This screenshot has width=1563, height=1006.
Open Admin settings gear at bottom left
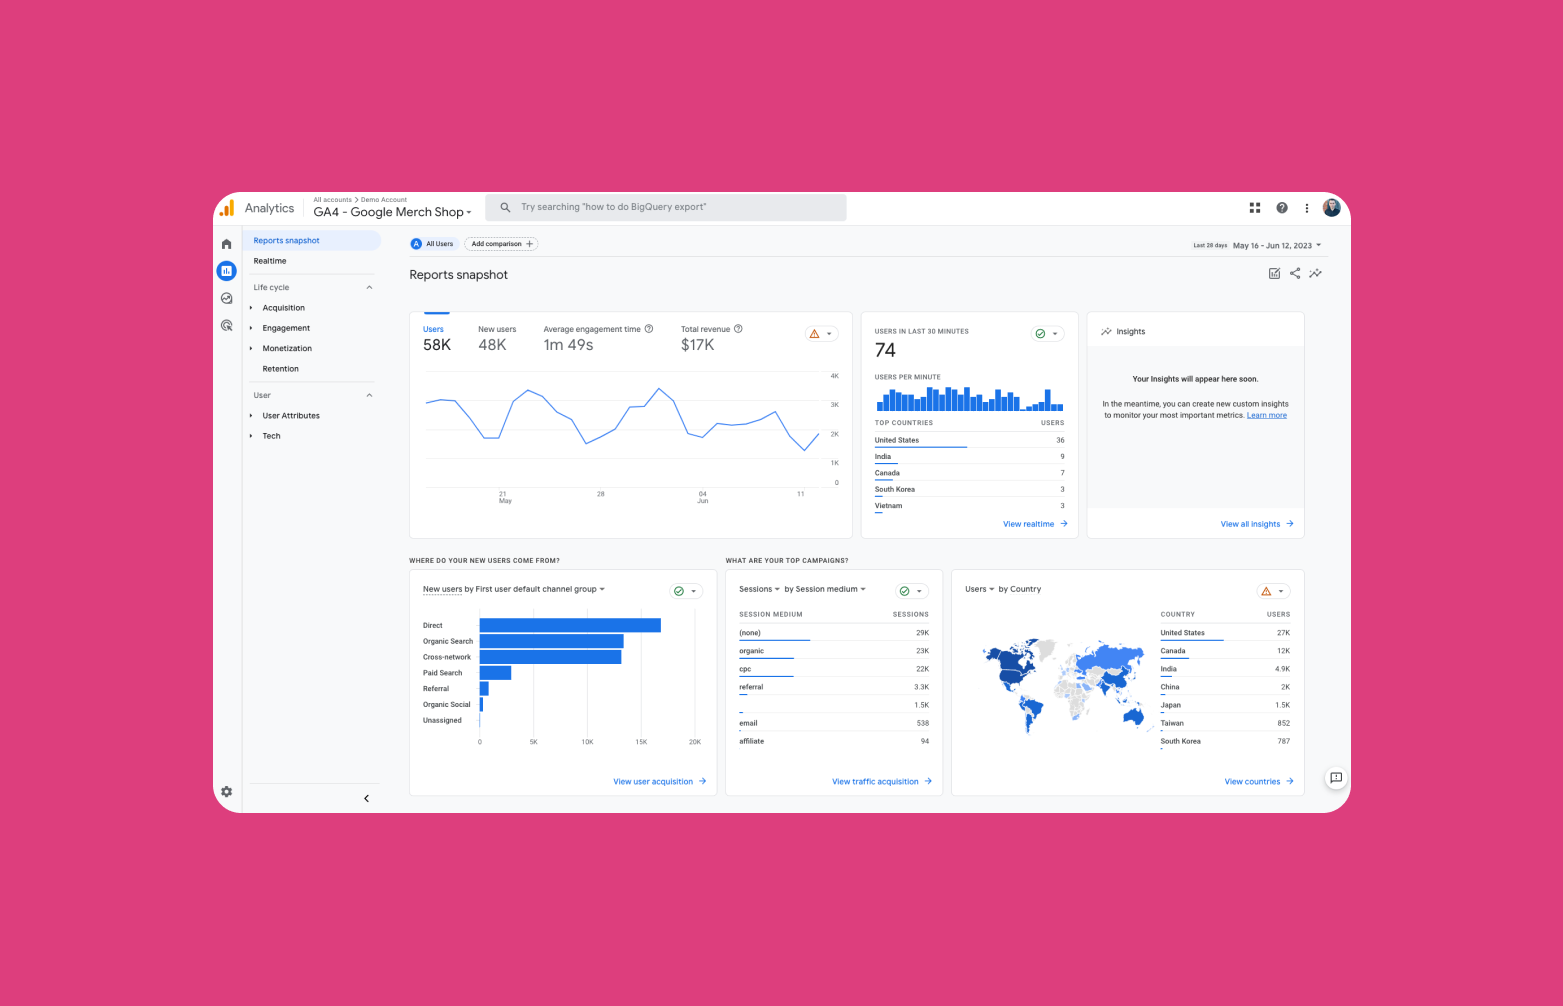(x=226, y=791)
